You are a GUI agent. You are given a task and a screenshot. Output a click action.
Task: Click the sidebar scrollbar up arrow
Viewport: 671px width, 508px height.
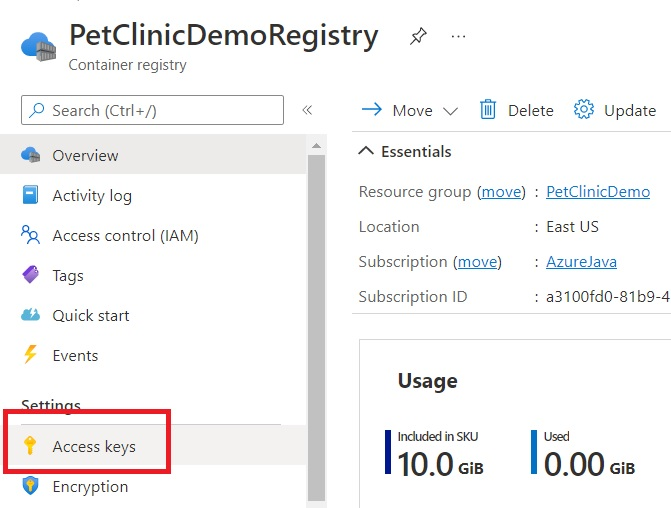(316, 146)
